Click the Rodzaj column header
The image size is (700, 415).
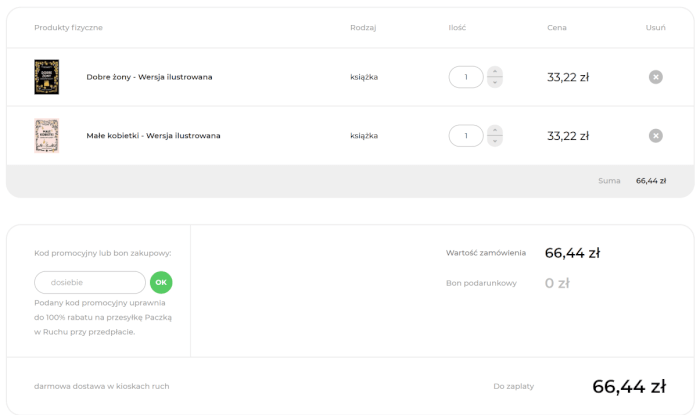tap(363, 28)
